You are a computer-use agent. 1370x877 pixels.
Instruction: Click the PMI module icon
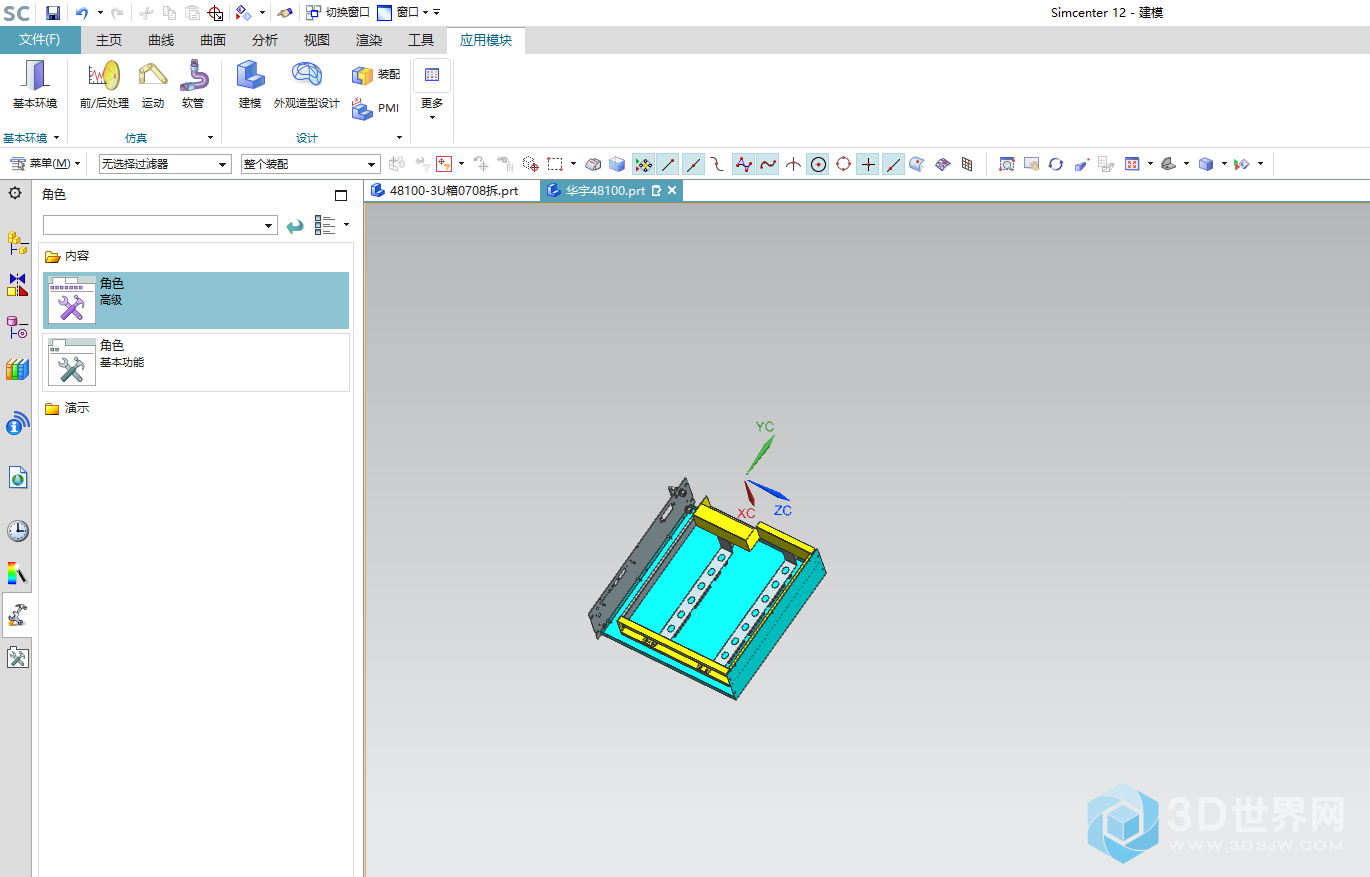click(376, 108)
